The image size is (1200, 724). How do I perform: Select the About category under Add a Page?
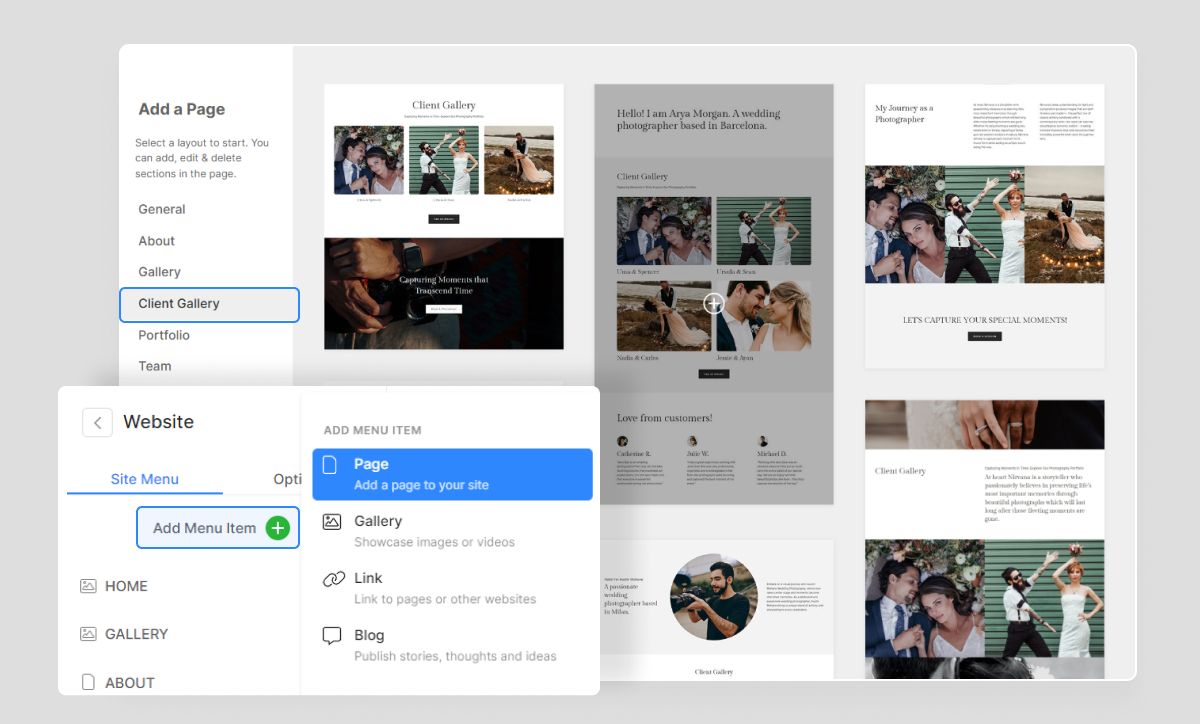(x=156, y=240)
